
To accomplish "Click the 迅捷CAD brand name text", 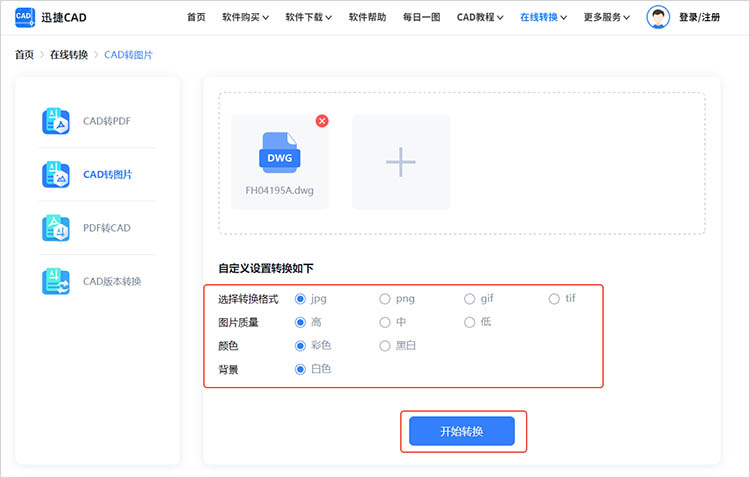I will 64,18.
